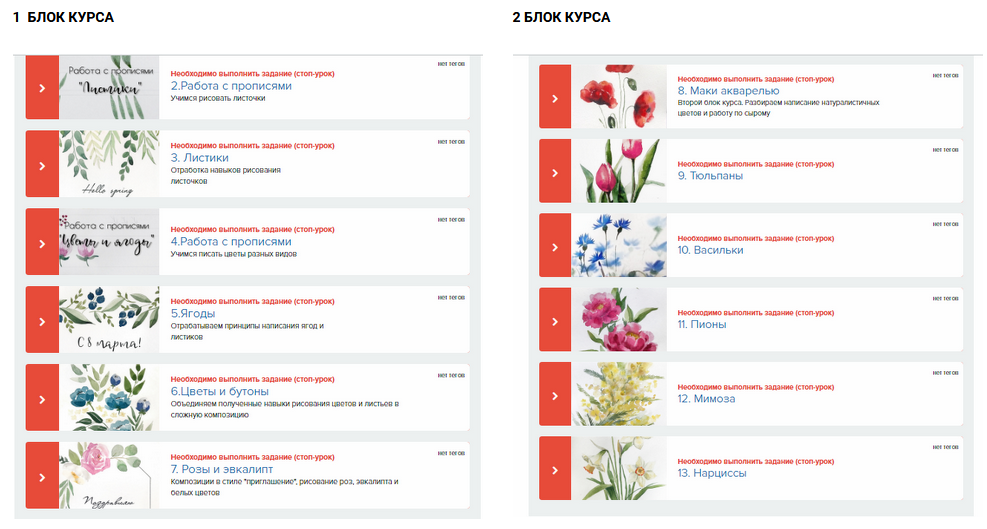Image resolution: width=987 pixels, height=529 pixels.
Task: Select the 1 БЛОК КУРСА heading
Action: [63, 18]
